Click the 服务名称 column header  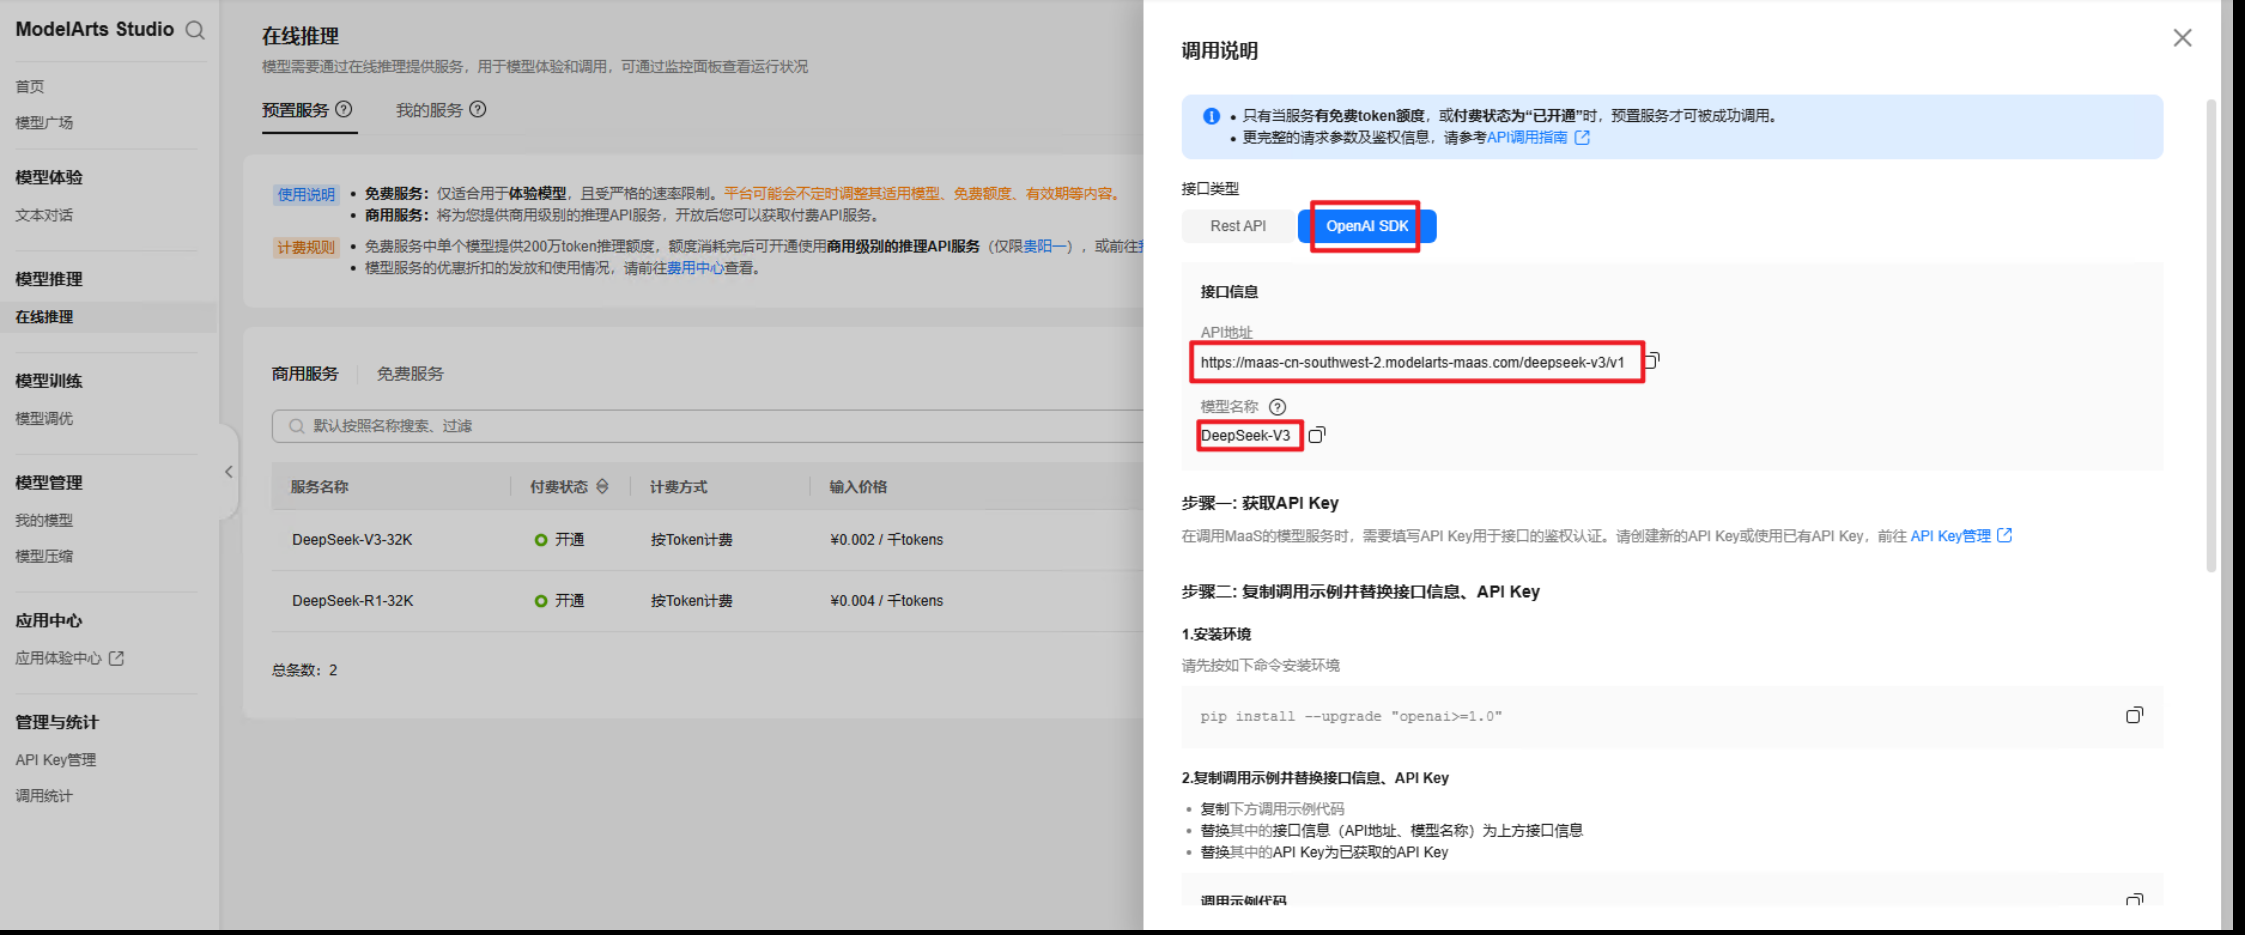point(320,487)
